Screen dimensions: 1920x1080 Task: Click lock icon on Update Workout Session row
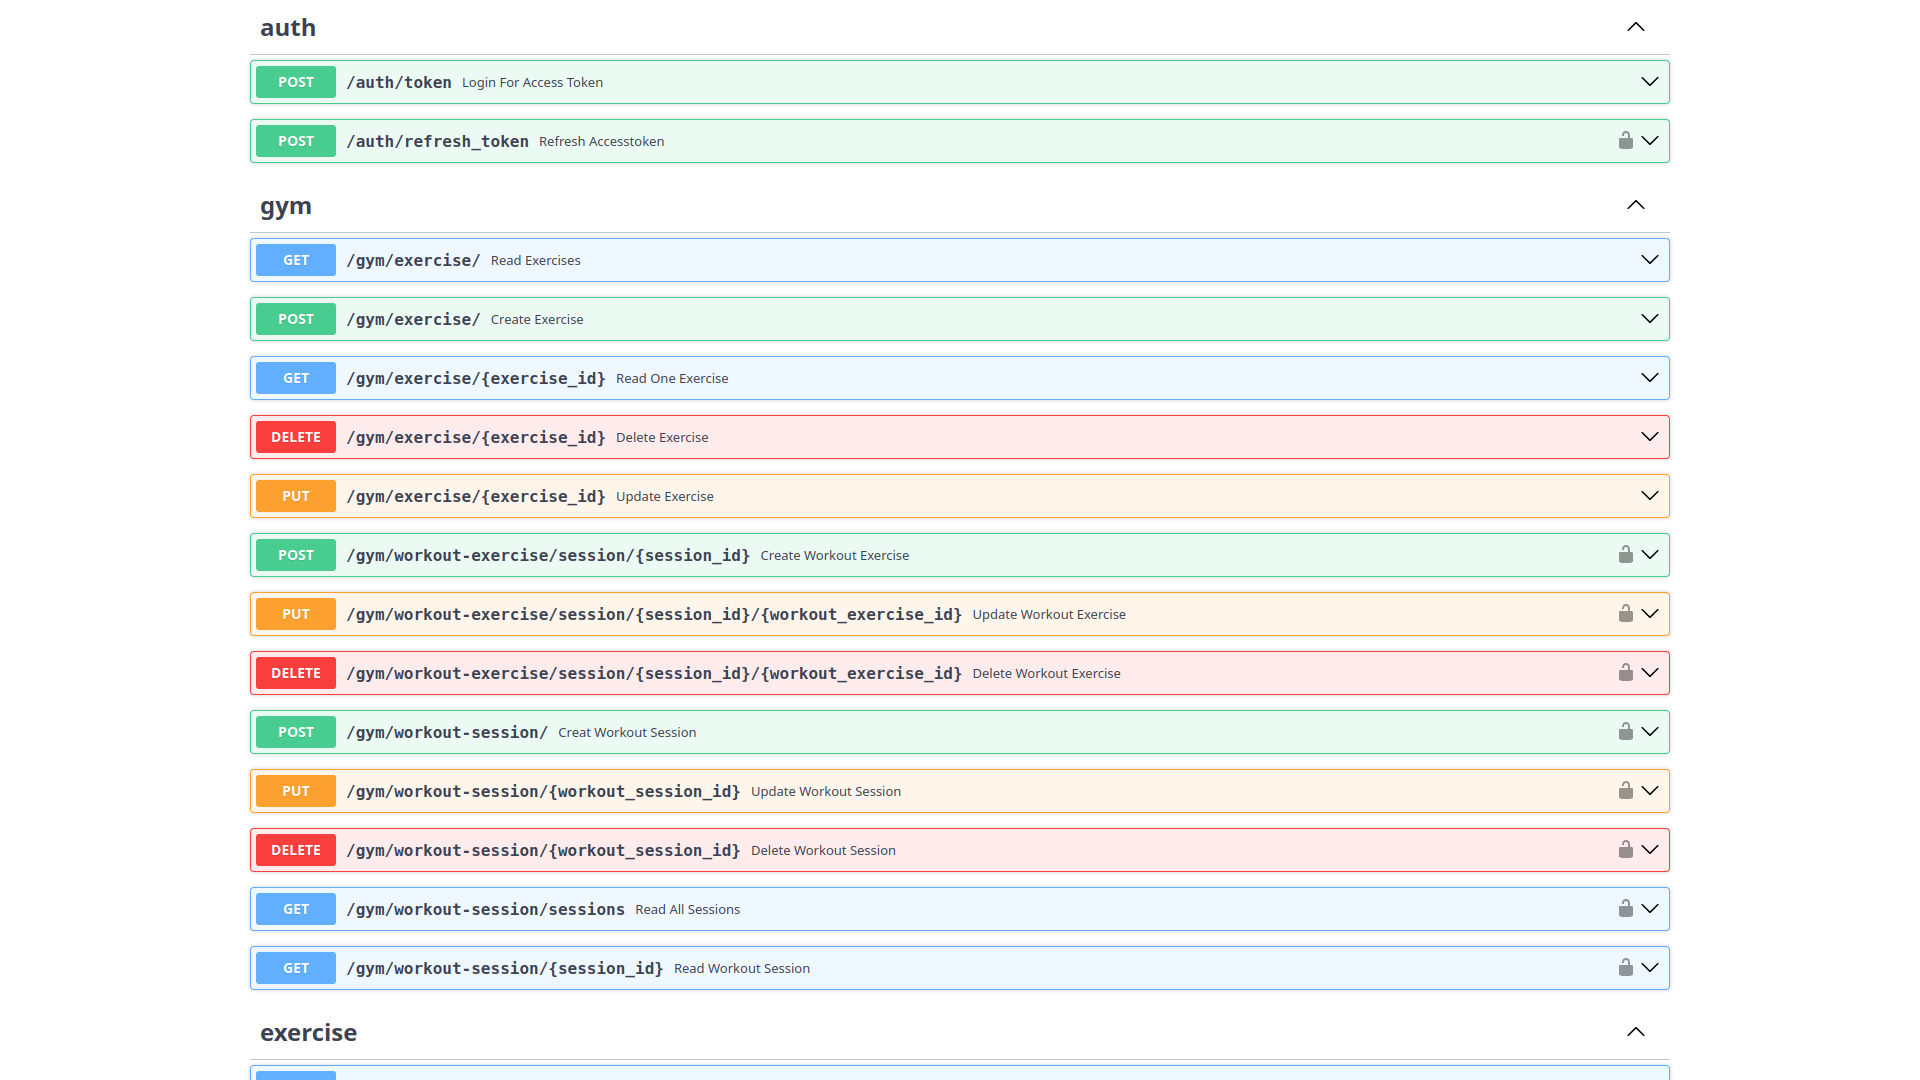coord(1626,791)
